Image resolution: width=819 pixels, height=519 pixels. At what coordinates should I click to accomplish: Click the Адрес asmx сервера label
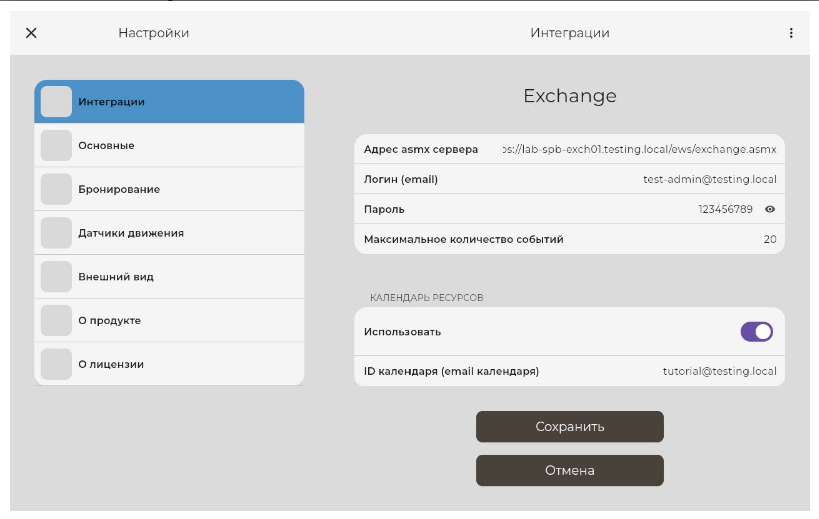421,149
